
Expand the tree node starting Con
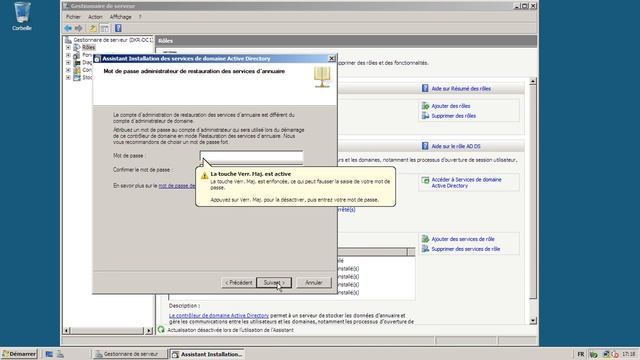click(x=68, y=70)
